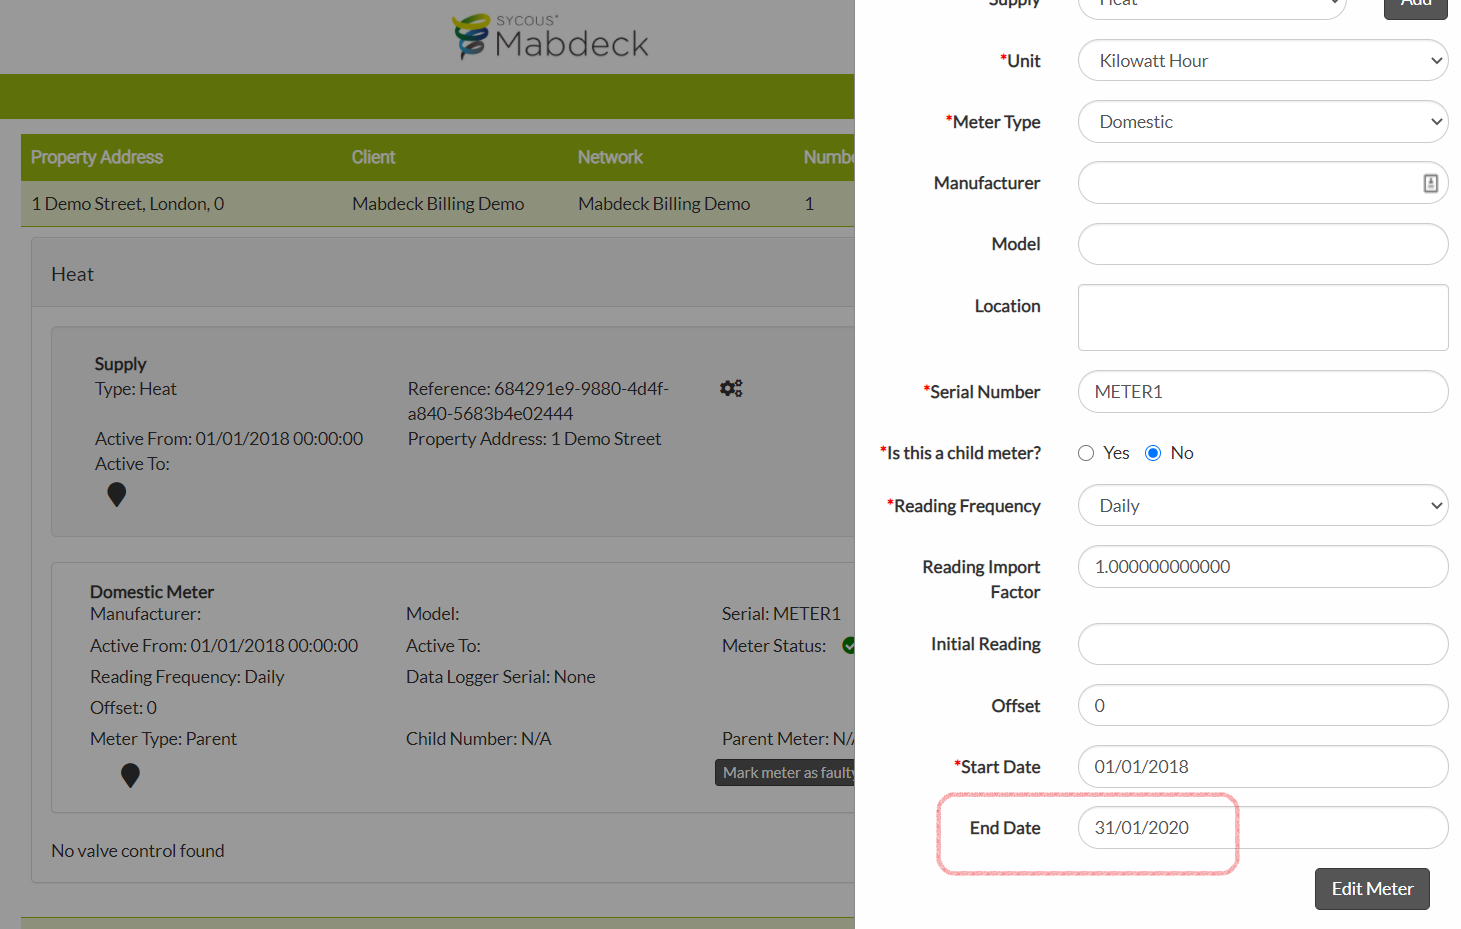Select the Domestic Meter location pin

(131, 775)
